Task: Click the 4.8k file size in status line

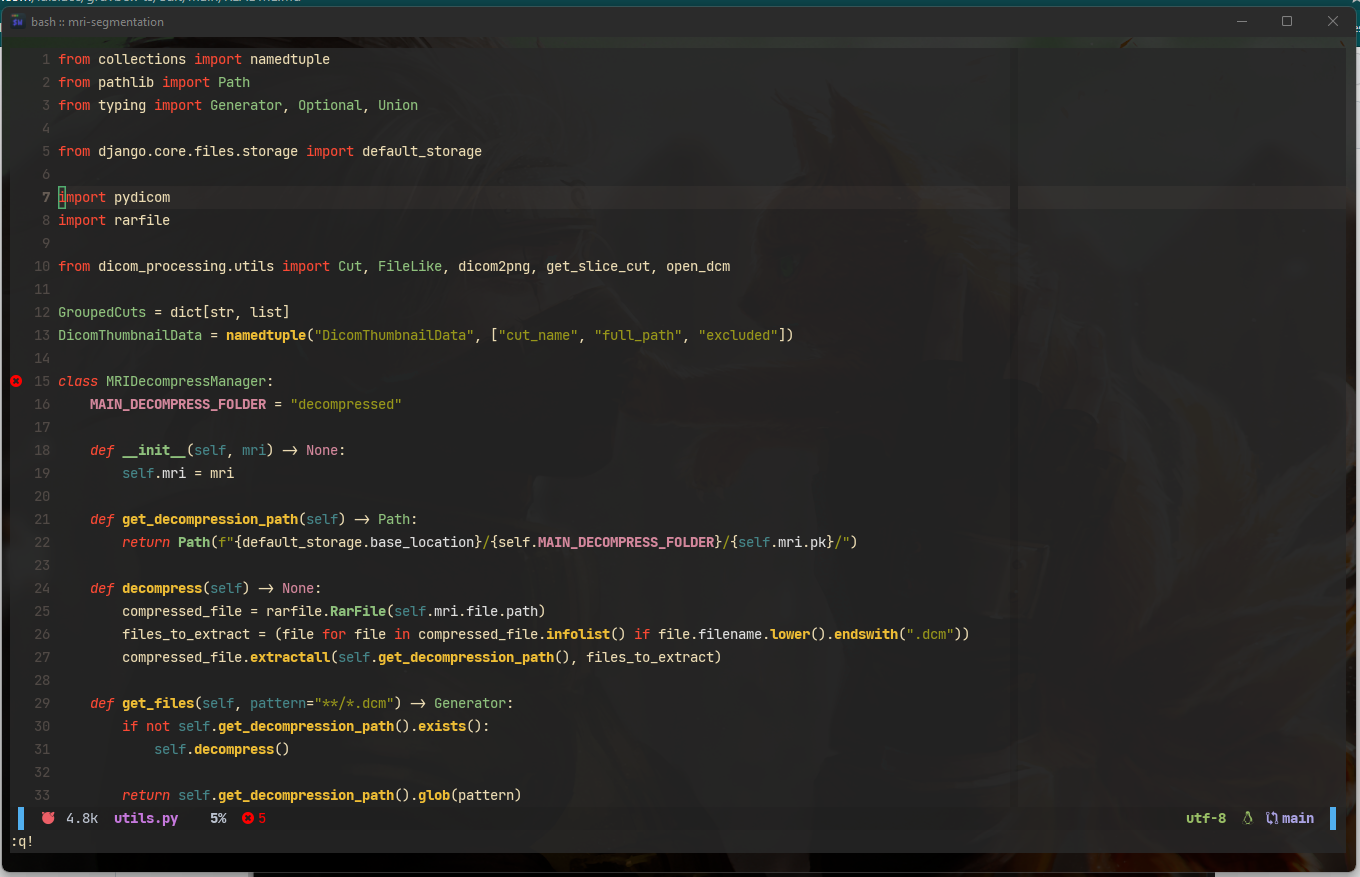Action: coord(82,818)
